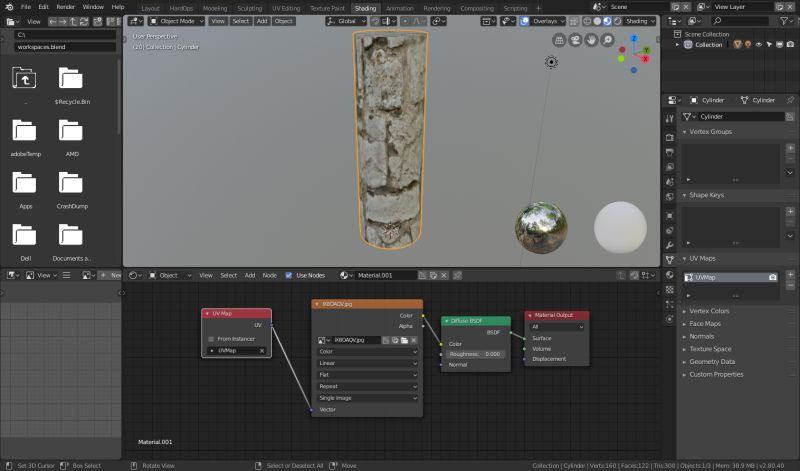Open Object Mode dropdown
800x471 pixels.
(x=177, y=21)
